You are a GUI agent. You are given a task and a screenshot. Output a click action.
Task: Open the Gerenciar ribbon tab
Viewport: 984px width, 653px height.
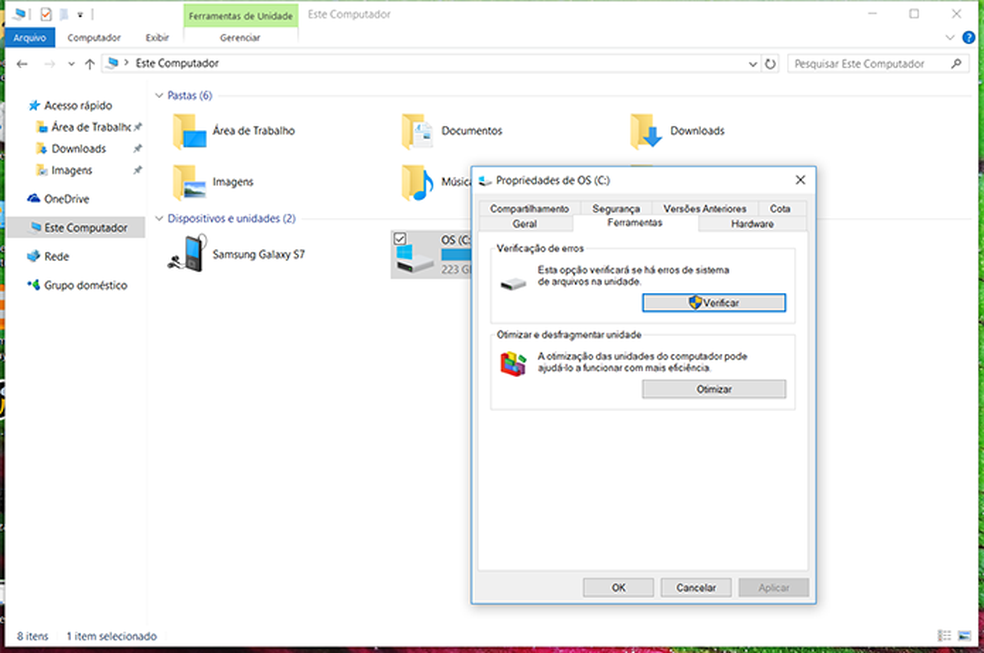pyautogui.click(x=240, y=38)
